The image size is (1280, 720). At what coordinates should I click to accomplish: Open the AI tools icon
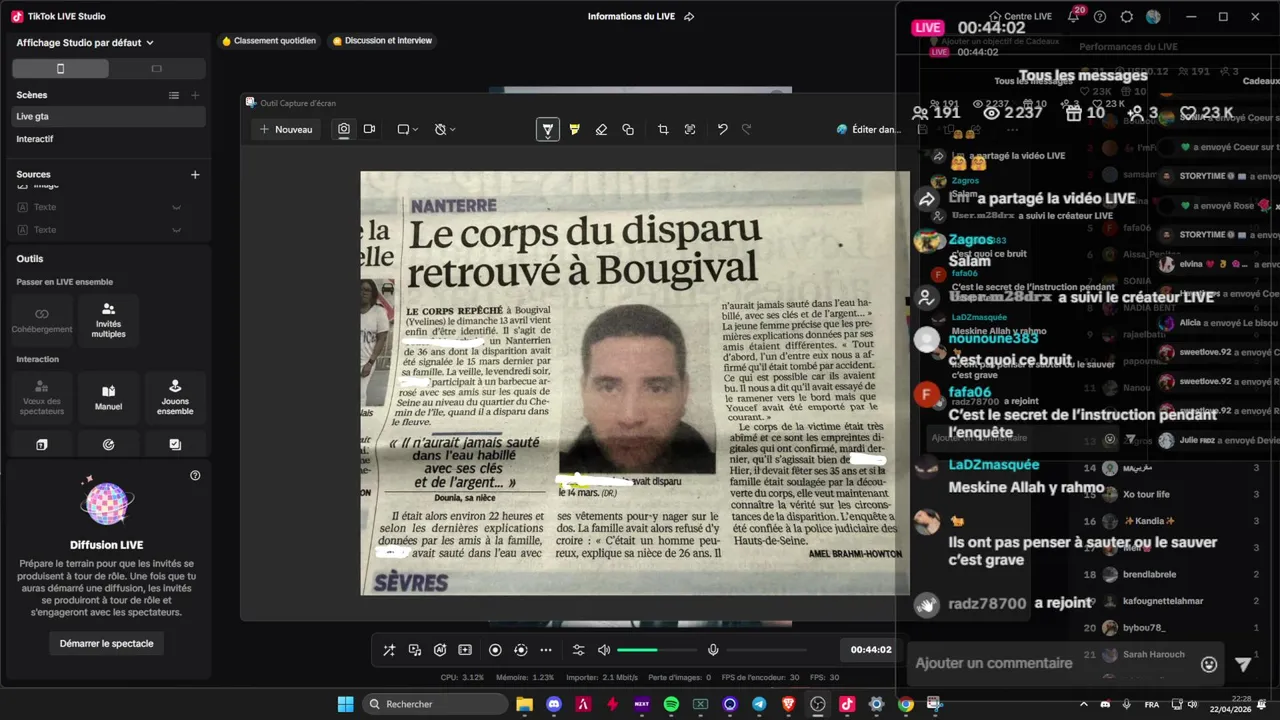pos(440,650)
